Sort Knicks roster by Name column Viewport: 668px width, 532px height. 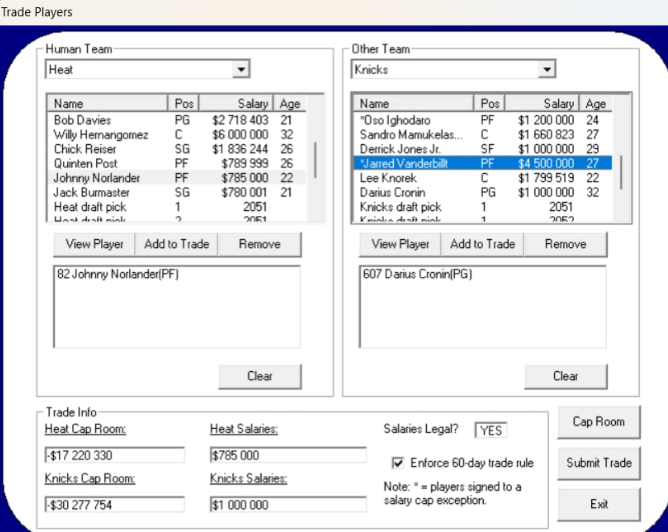(x=413, y=104)
